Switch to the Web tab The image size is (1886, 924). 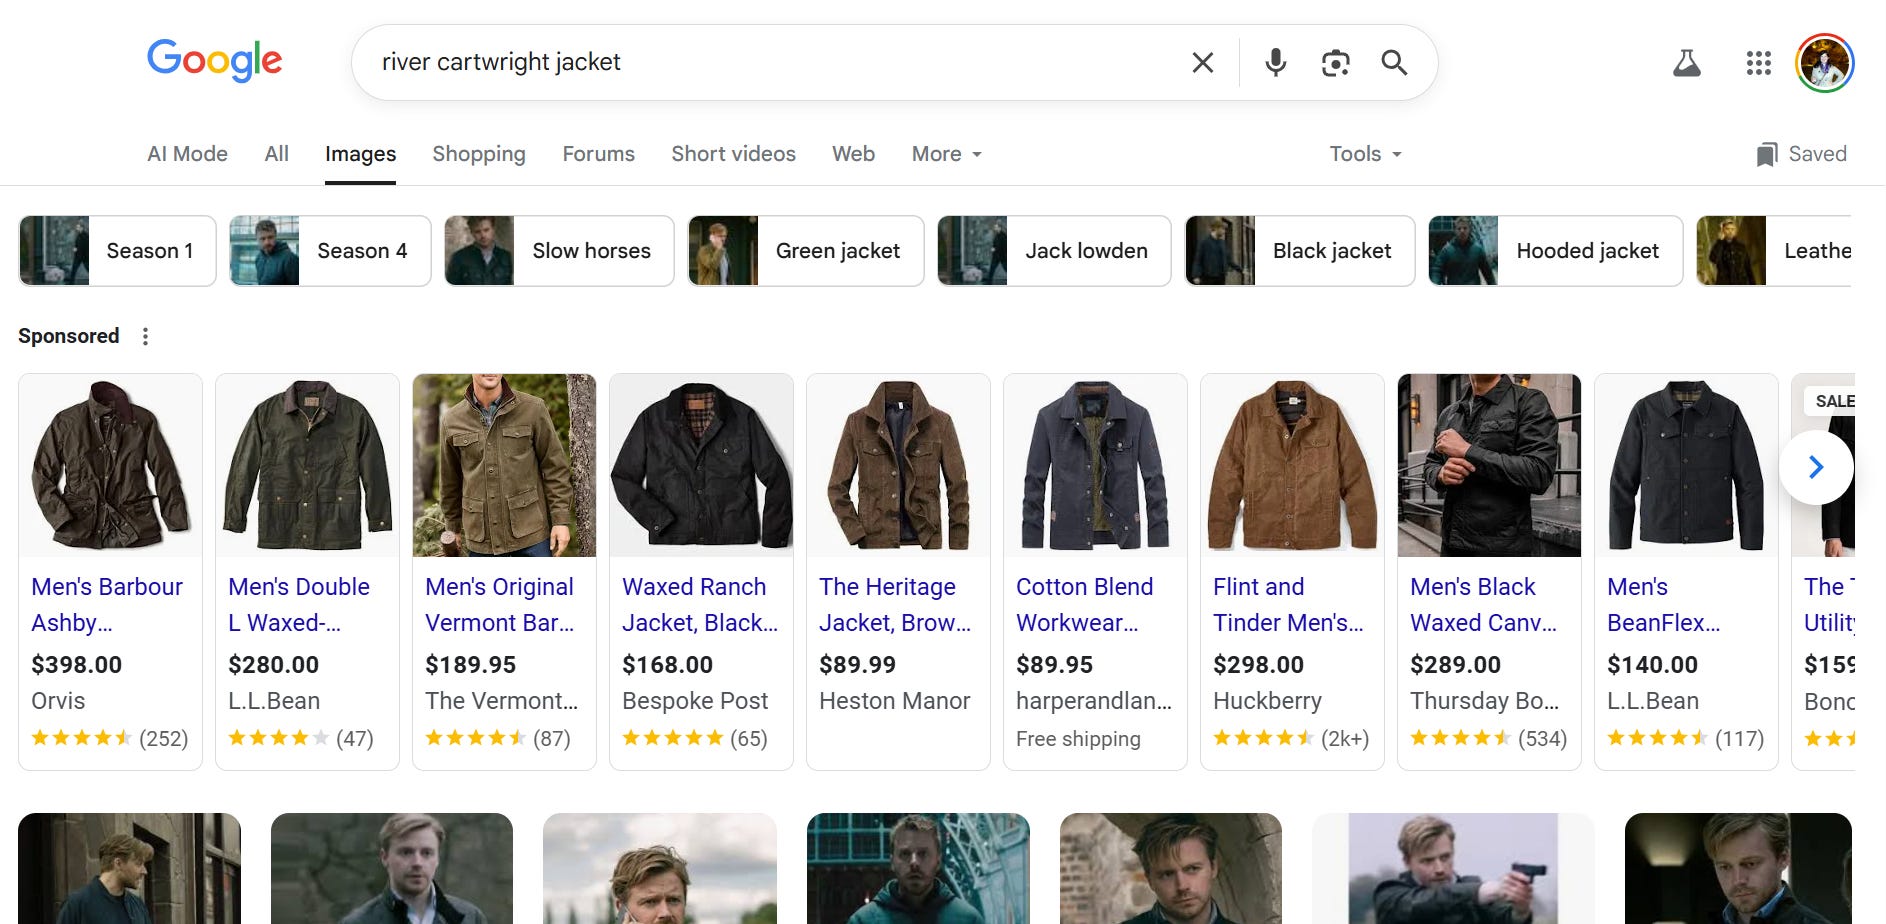tap(853, 154)
